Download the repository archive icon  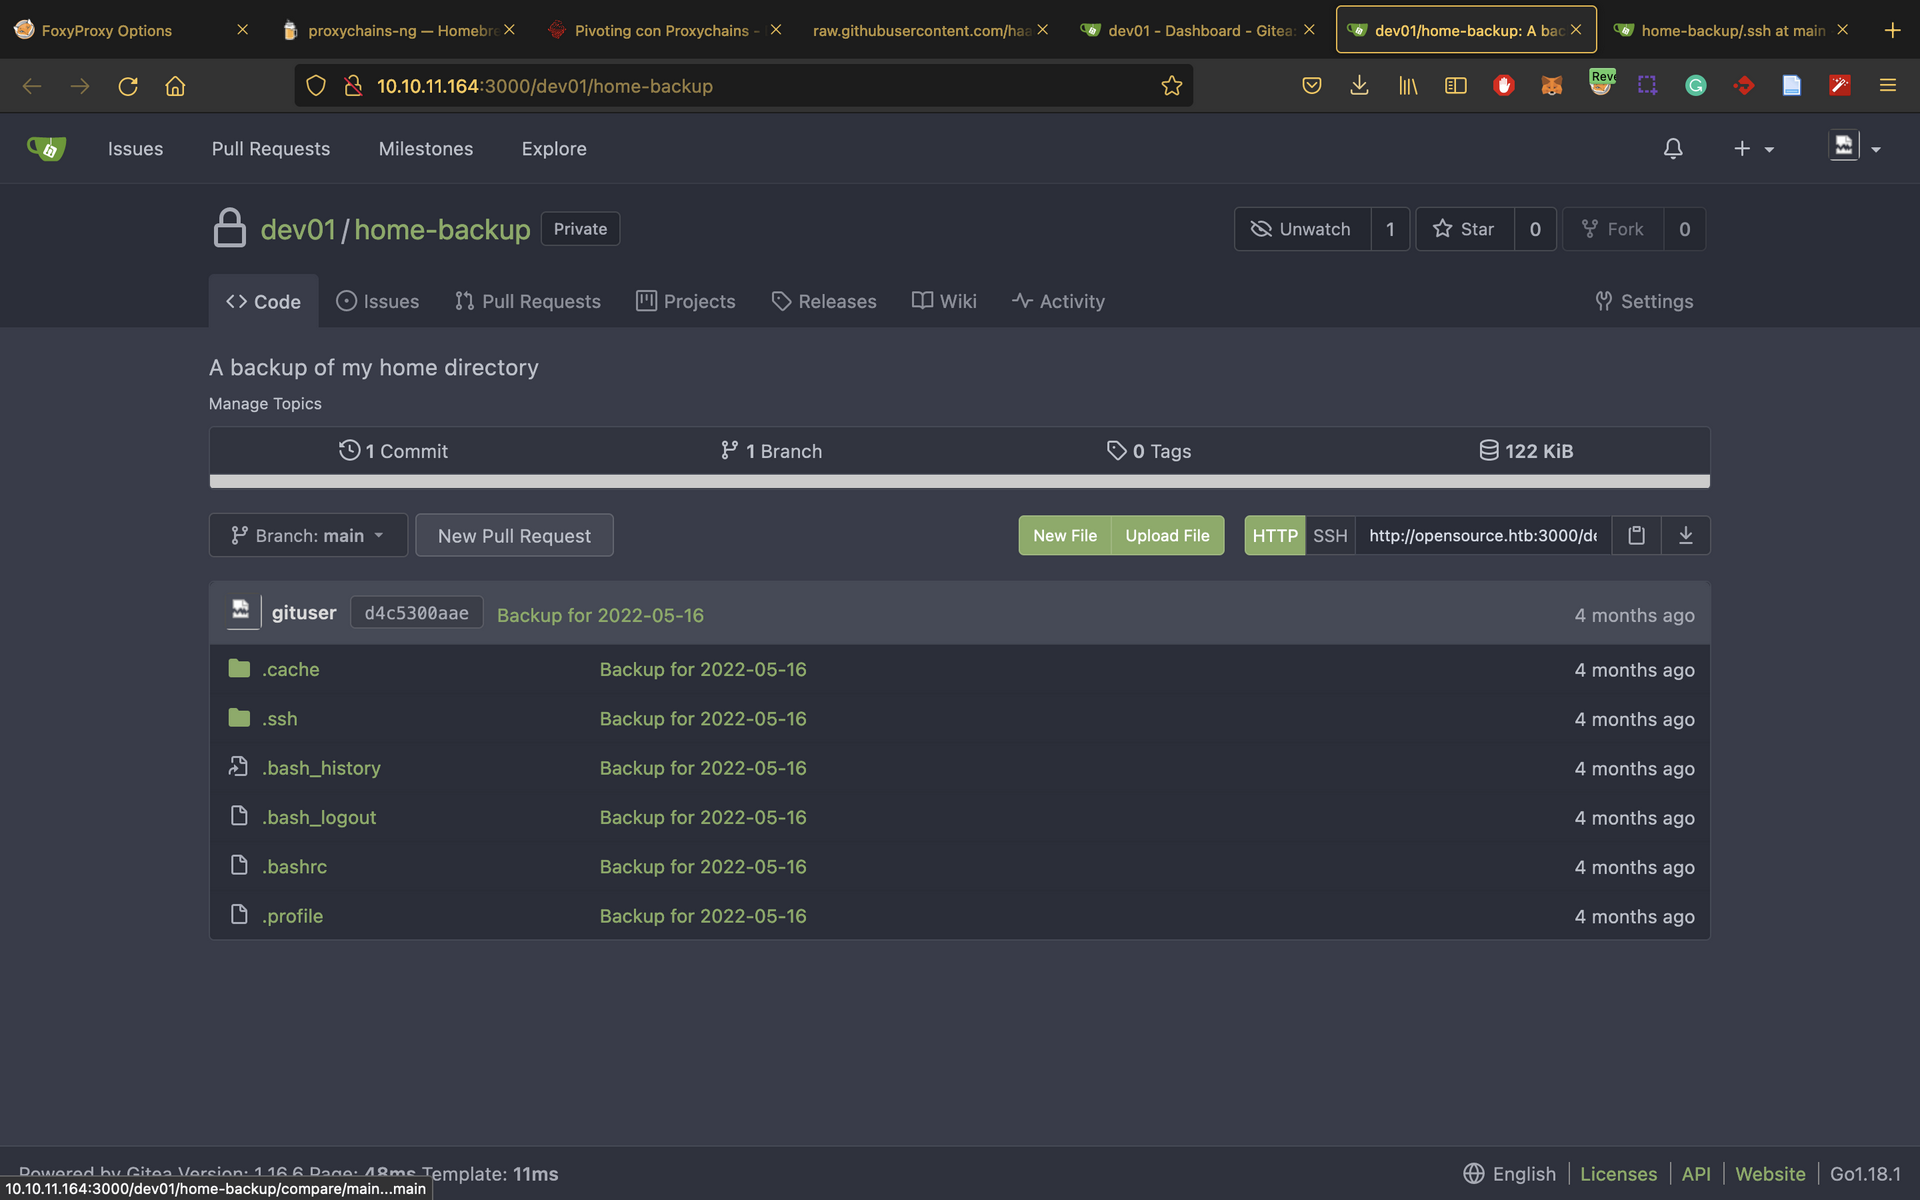click(1686, 535)
